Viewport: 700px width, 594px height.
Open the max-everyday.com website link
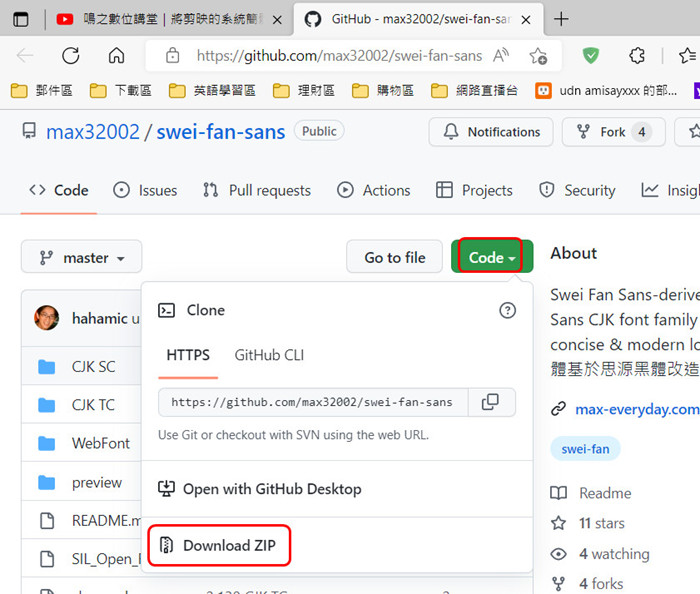pos(637,409)
